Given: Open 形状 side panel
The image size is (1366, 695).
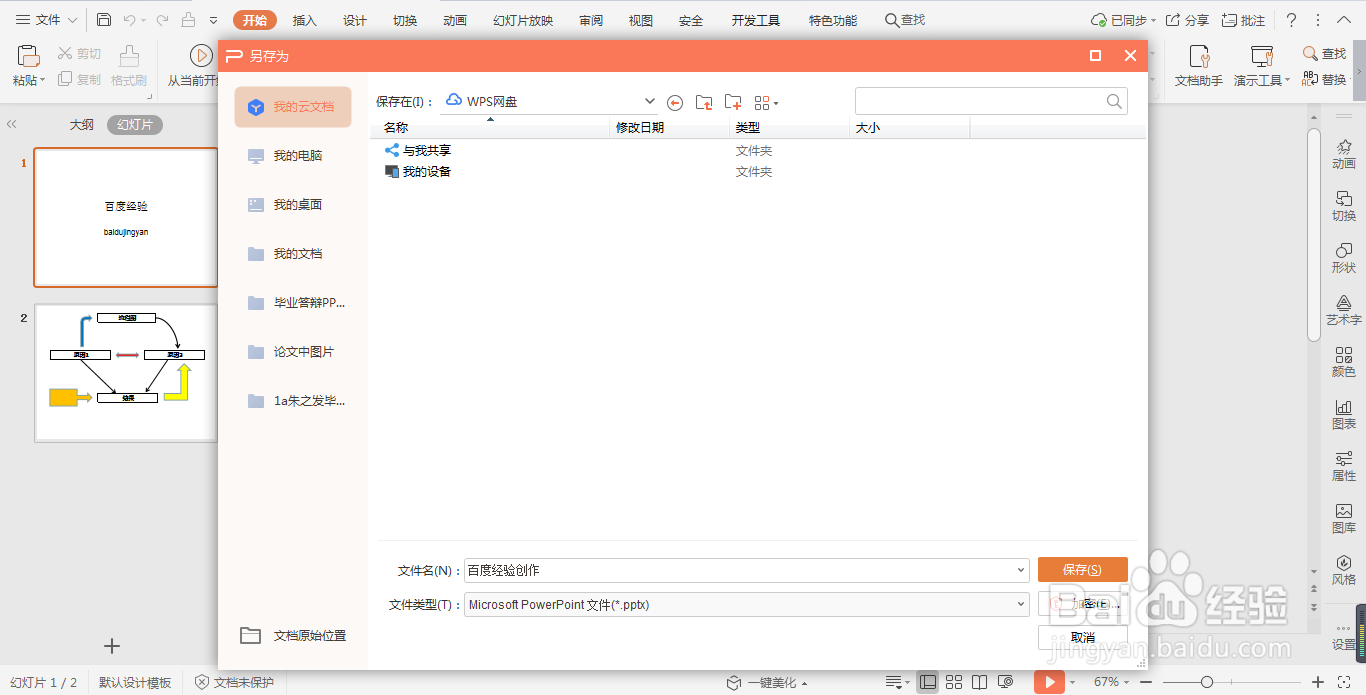Looking at the screenshot, I should (x=1344, y=258).
